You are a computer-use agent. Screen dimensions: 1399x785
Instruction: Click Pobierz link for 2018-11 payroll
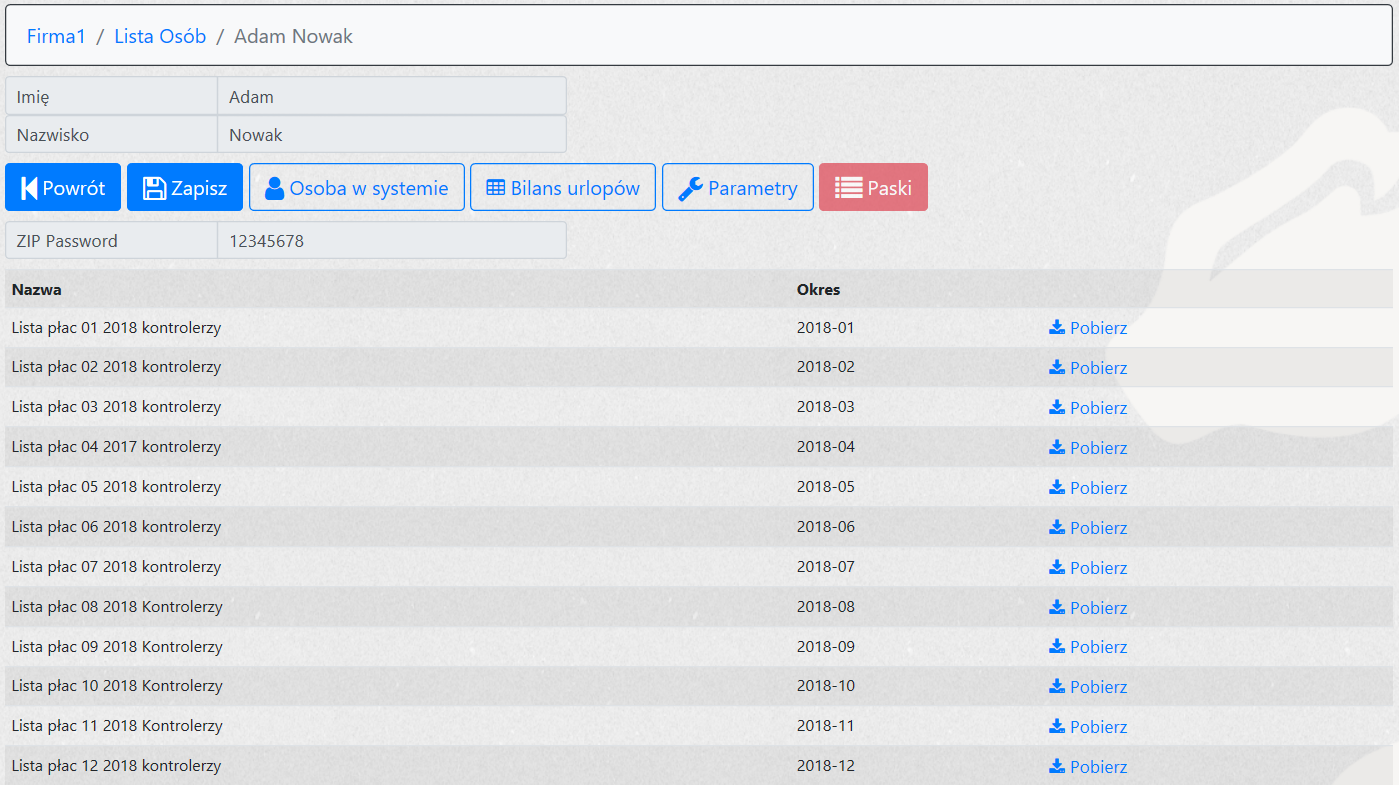[1098, 727]
